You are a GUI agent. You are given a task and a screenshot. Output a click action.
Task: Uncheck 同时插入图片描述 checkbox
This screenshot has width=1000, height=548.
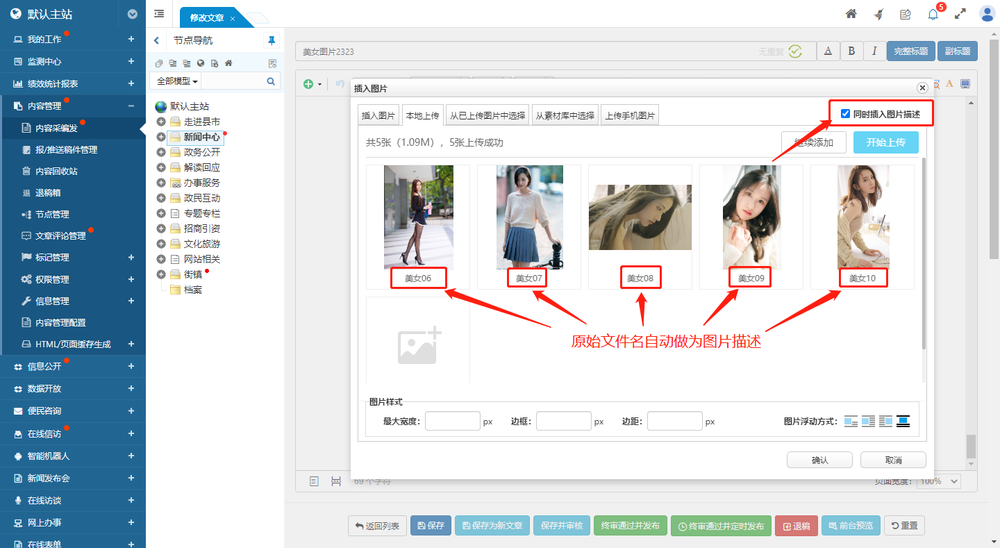click(x=846, y=114)
